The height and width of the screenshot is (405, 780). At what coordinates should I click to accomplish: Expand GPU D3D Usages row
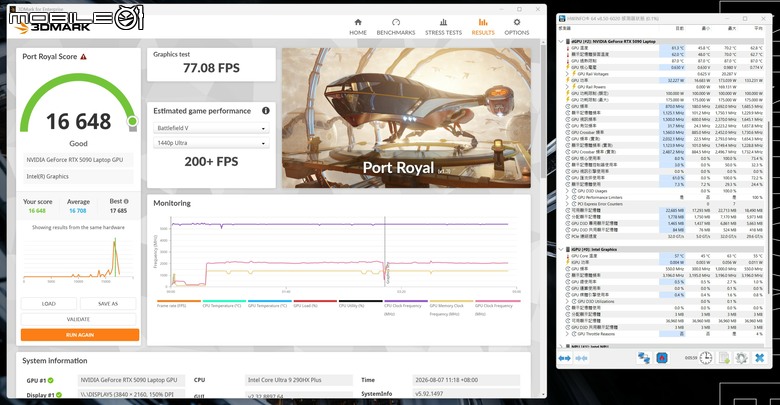click(567, 191)
